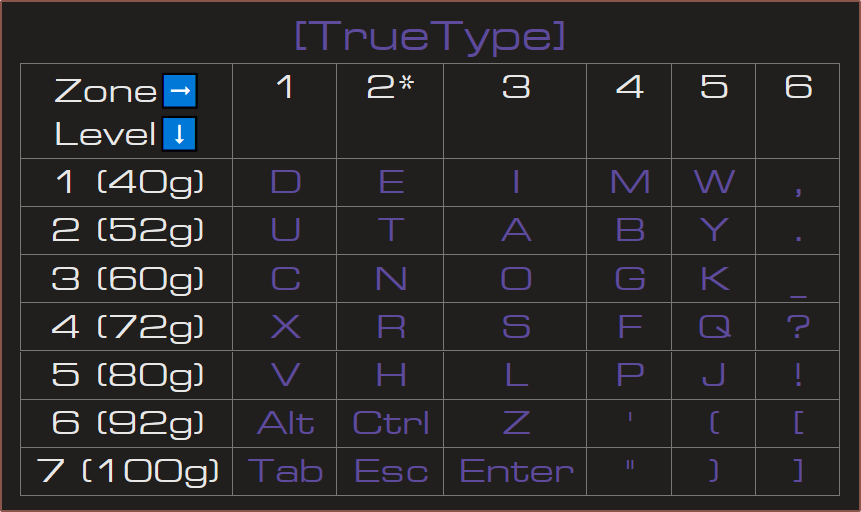The width and height of the screenshot is (861, 512).
Task: Click the Level 1 (40g) row label
Action: click(x=127, y=183)
